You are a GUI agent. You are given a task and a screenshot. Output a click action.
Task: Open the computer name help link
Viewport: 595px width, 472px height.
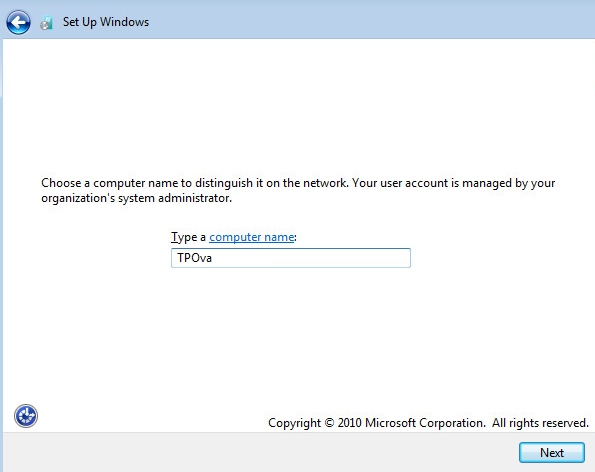[252, 237]
